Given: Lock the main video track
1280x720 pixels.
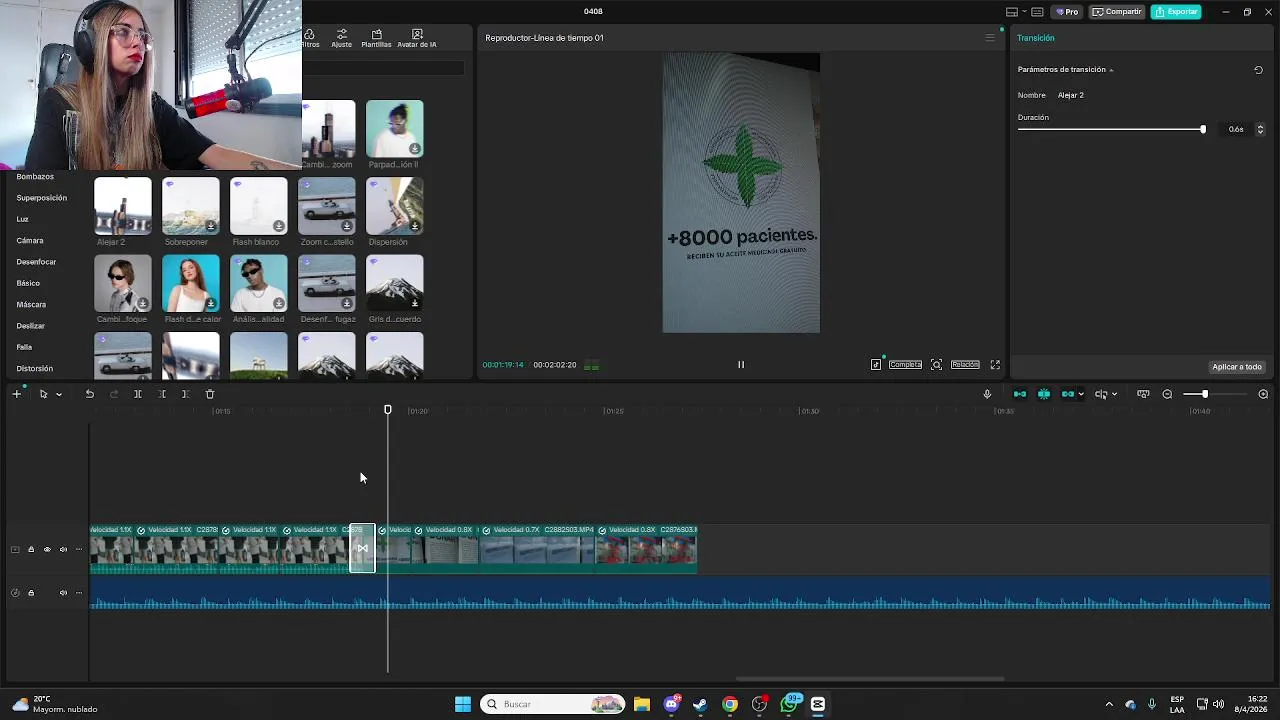Looking at the screenshot, I should (31, 549).
